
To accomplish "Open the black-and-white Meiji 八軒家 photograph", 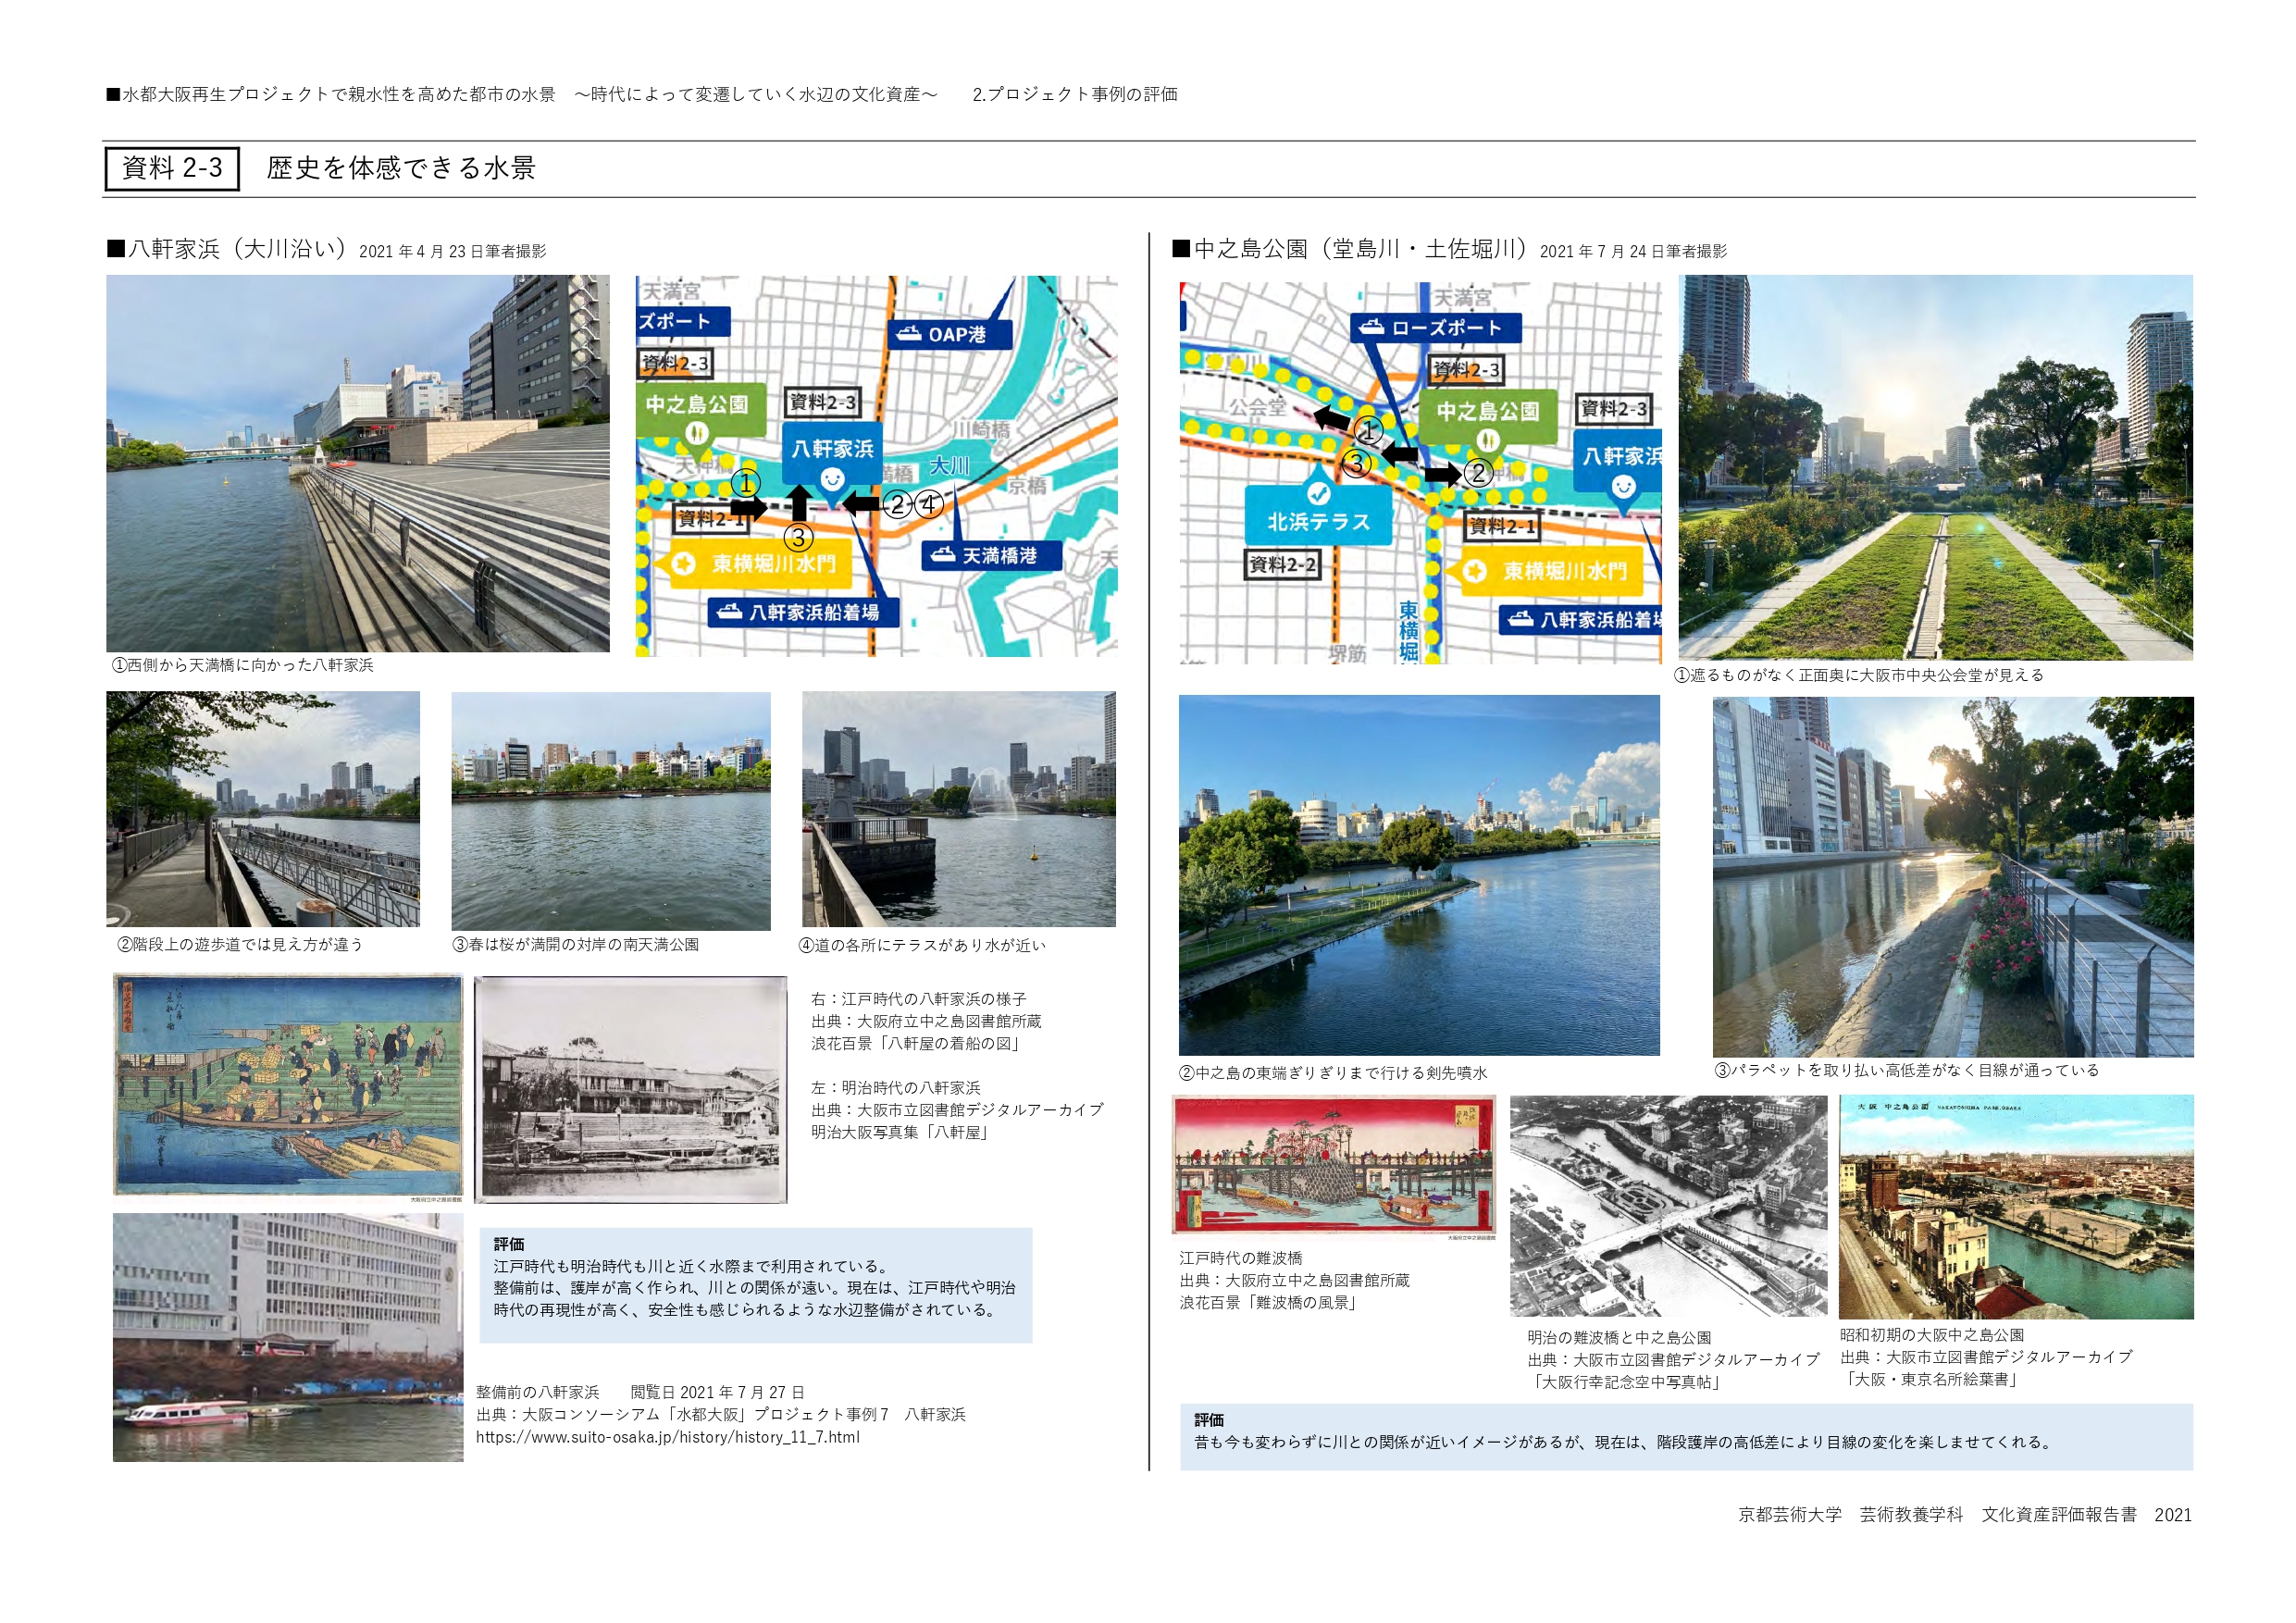I will [630, 1089].
